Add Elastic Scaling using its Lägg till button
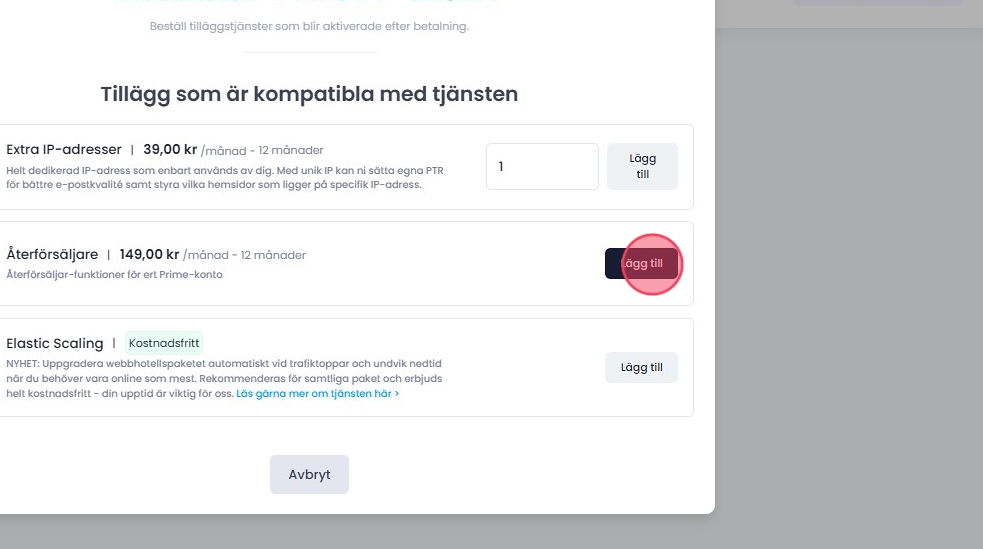 pos(641,367)
